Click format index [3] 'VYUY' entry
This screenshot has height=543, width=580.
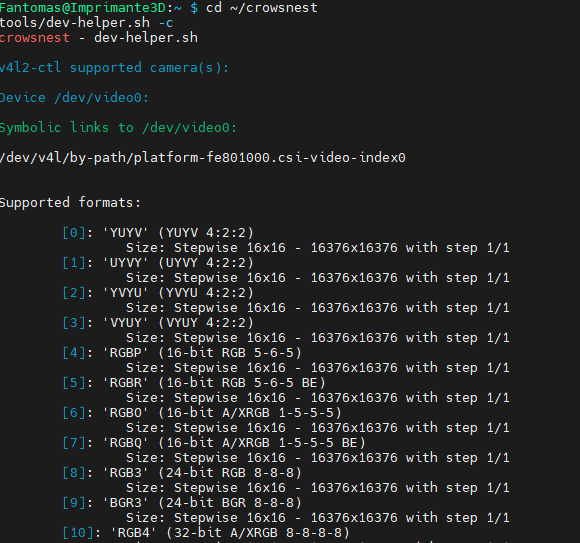[x=158, y=323]
